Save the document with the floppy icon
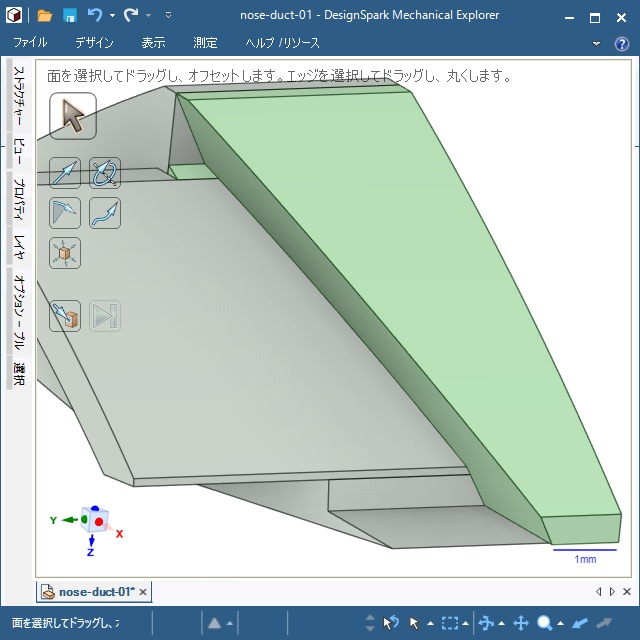The image size is (640, 640). [x=70, y=16]
